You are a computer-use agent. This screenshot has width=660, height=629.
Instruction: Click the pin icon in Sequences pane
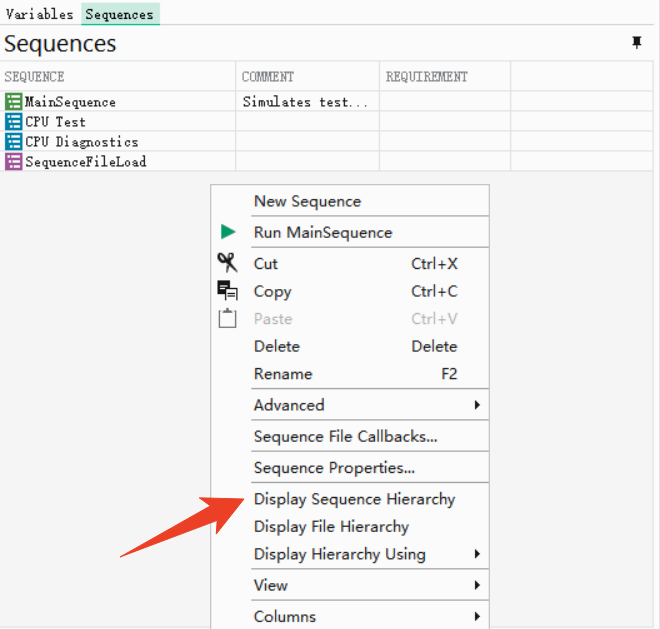[x=636, y=43]
